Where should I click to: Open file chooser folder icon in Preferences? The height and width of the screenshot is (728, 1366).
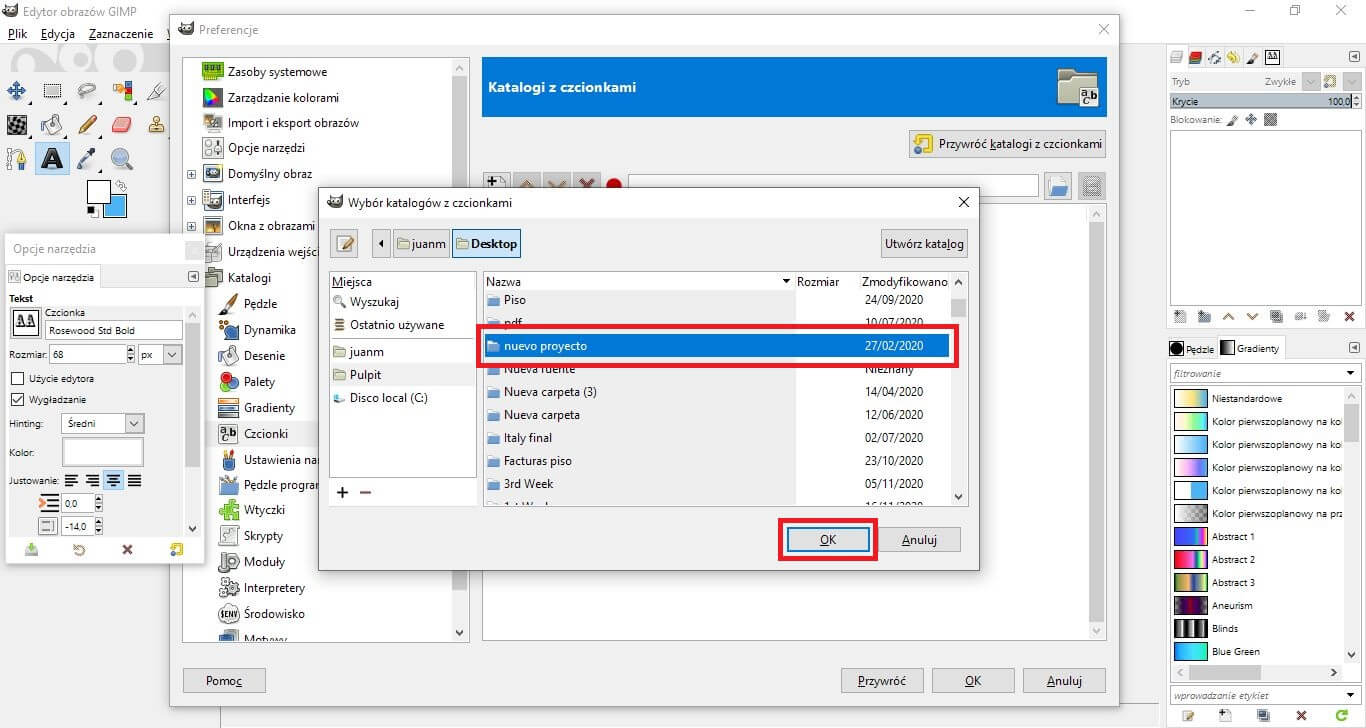click(1058, 185)
